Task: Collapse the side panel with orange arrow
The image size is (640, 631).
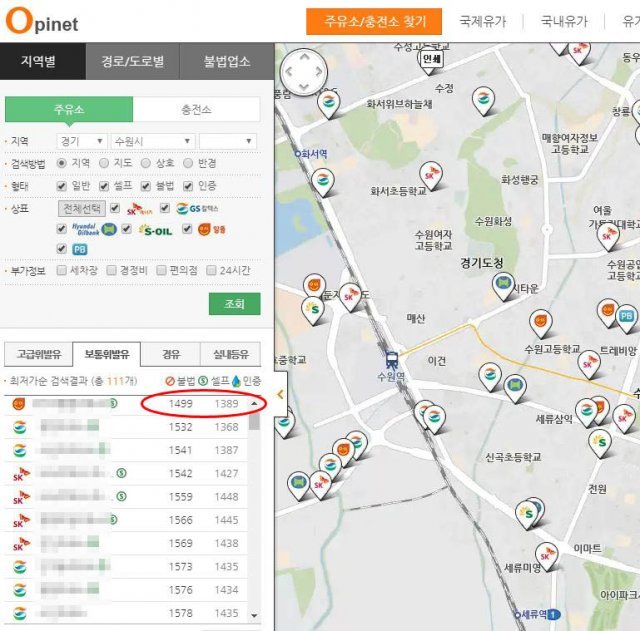Action: [x=280, y=394]
